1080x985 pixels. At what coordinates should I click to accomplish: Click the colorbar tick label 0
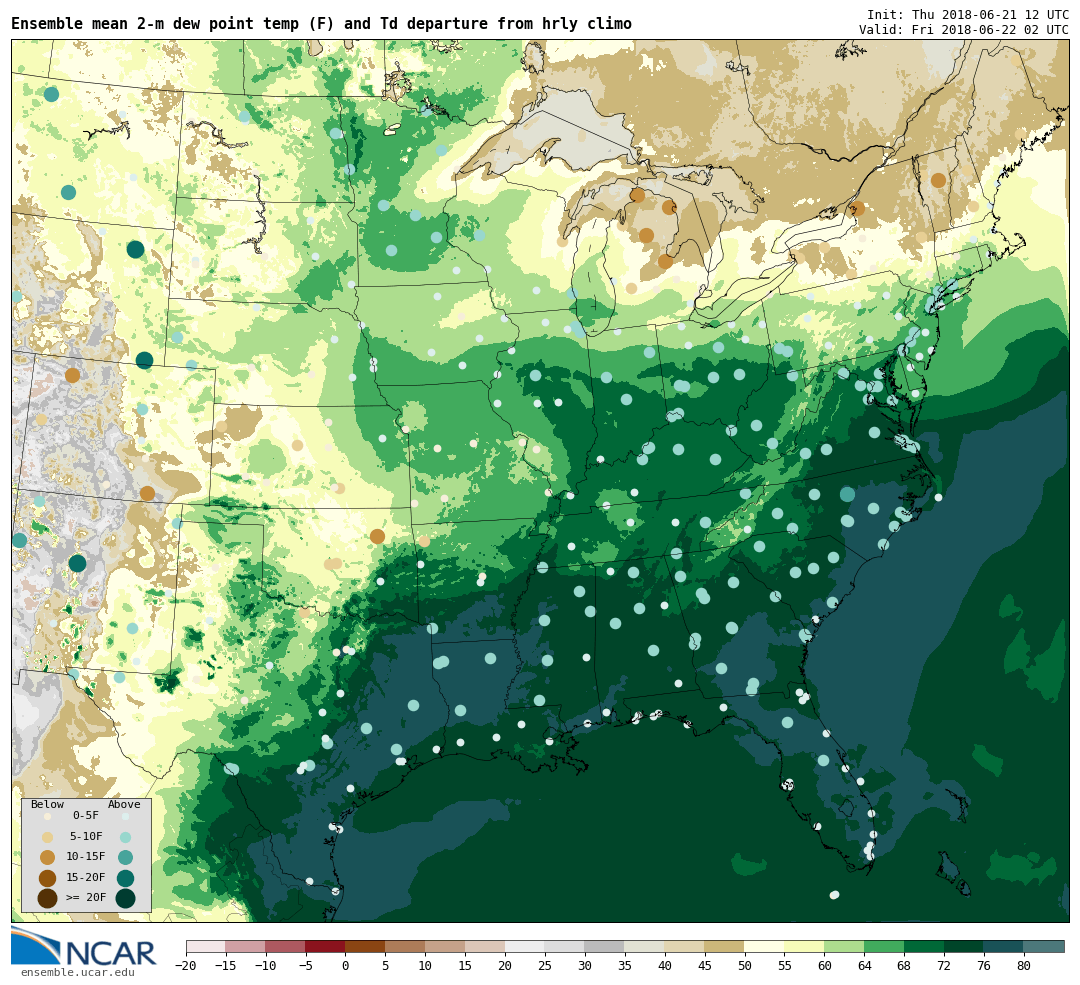coord(345,966)
